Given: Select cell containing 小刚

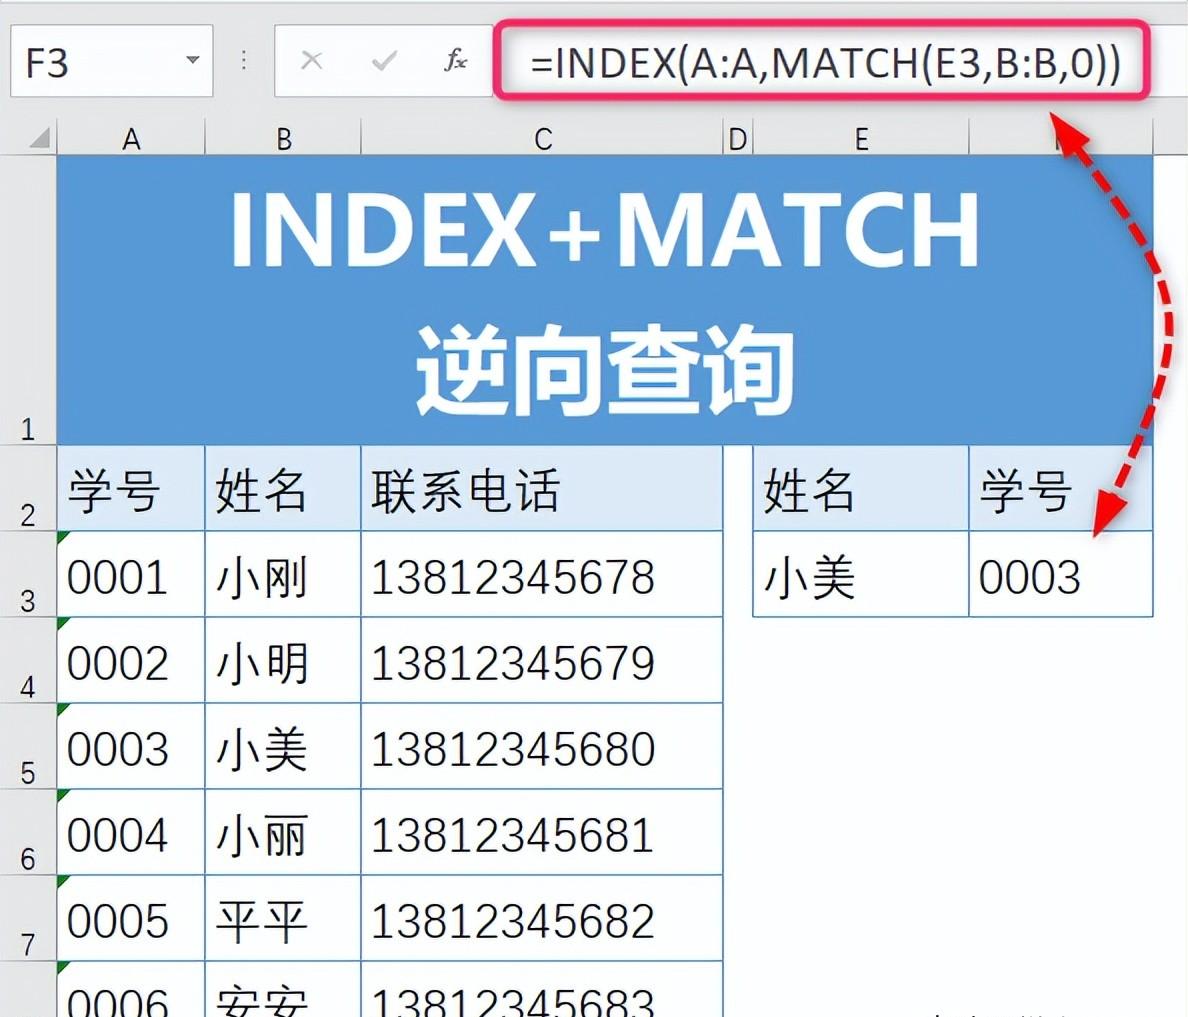Looking at the screenshot, I should pos(283,574).
